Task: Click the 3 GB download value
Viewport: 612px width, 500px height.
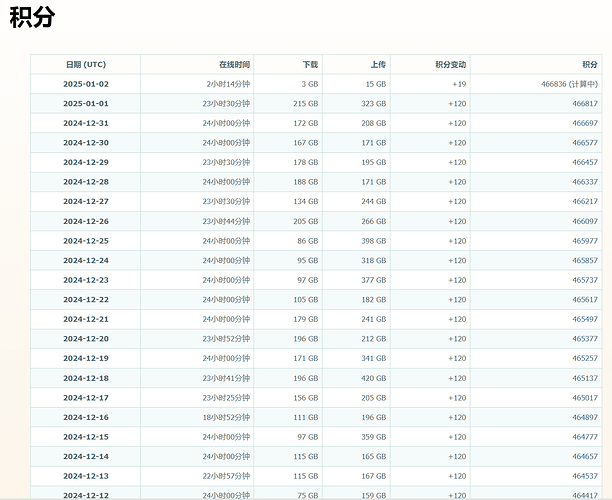Action: coord(310,84)
